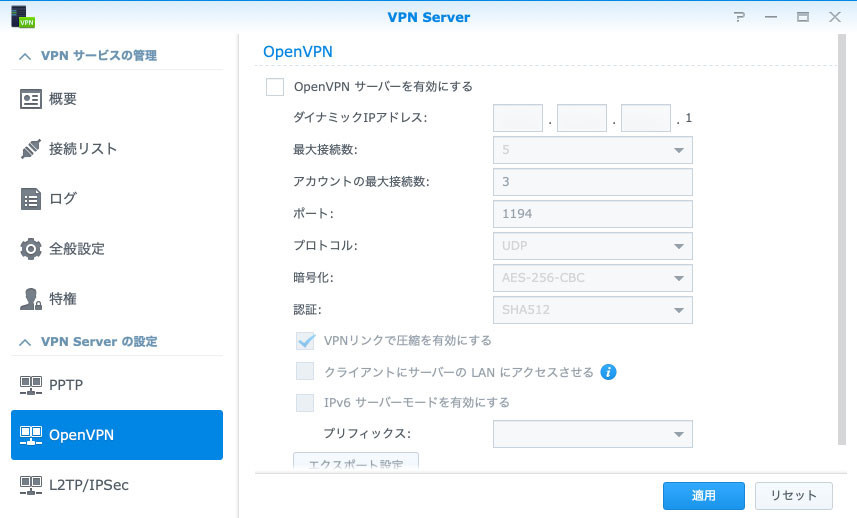Open the 最大接続数 dropdown
This screenshot has height=518, width=857.
pyautogui.click(x=592, y=150)
